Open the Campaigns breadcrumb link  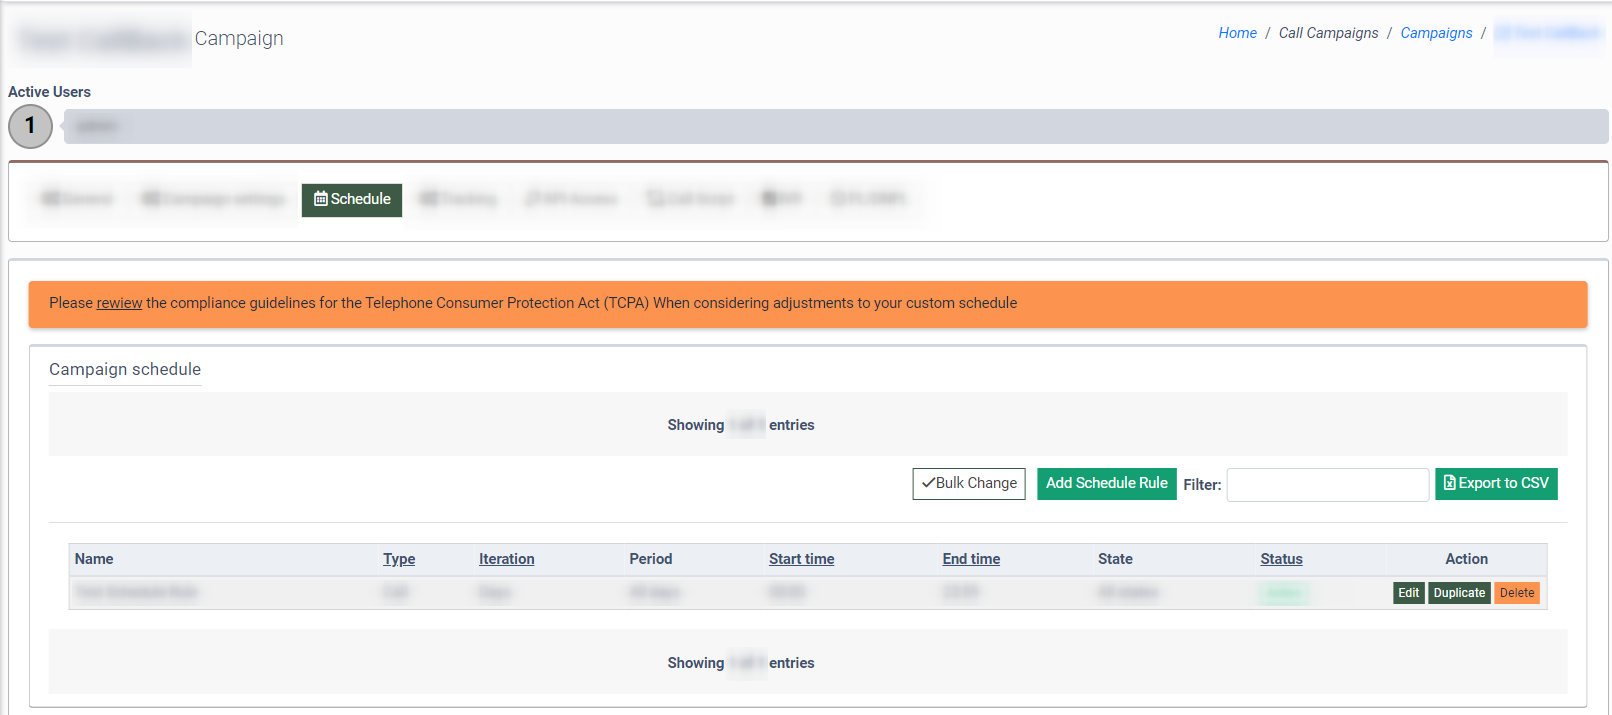(x=1435, y=33)
